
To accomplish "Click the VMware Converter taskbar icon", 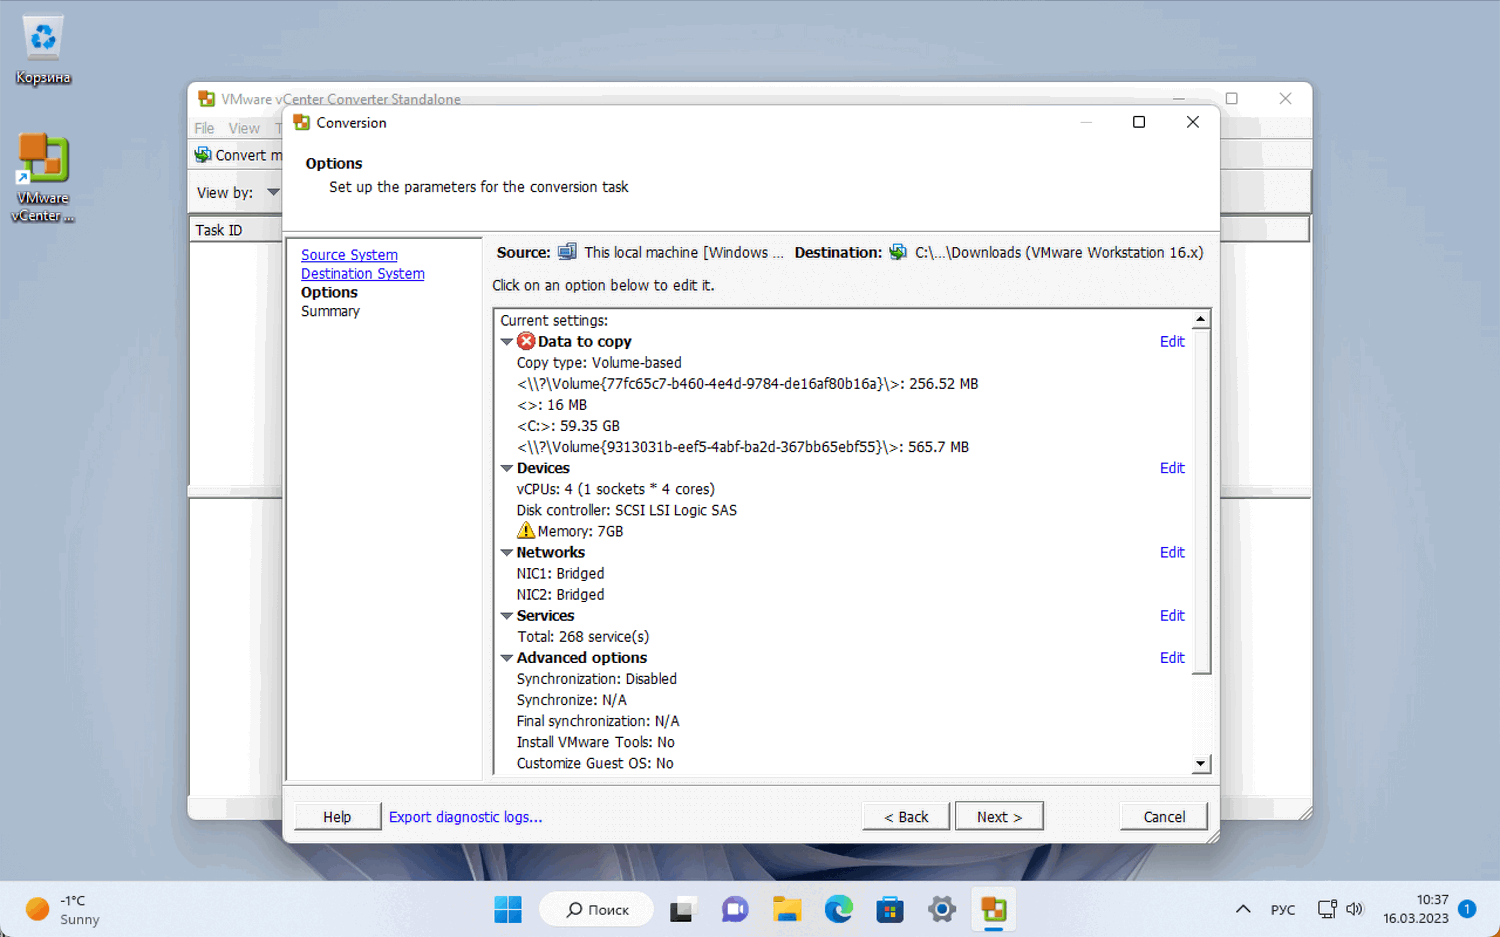I will click(x=994, y=909).
